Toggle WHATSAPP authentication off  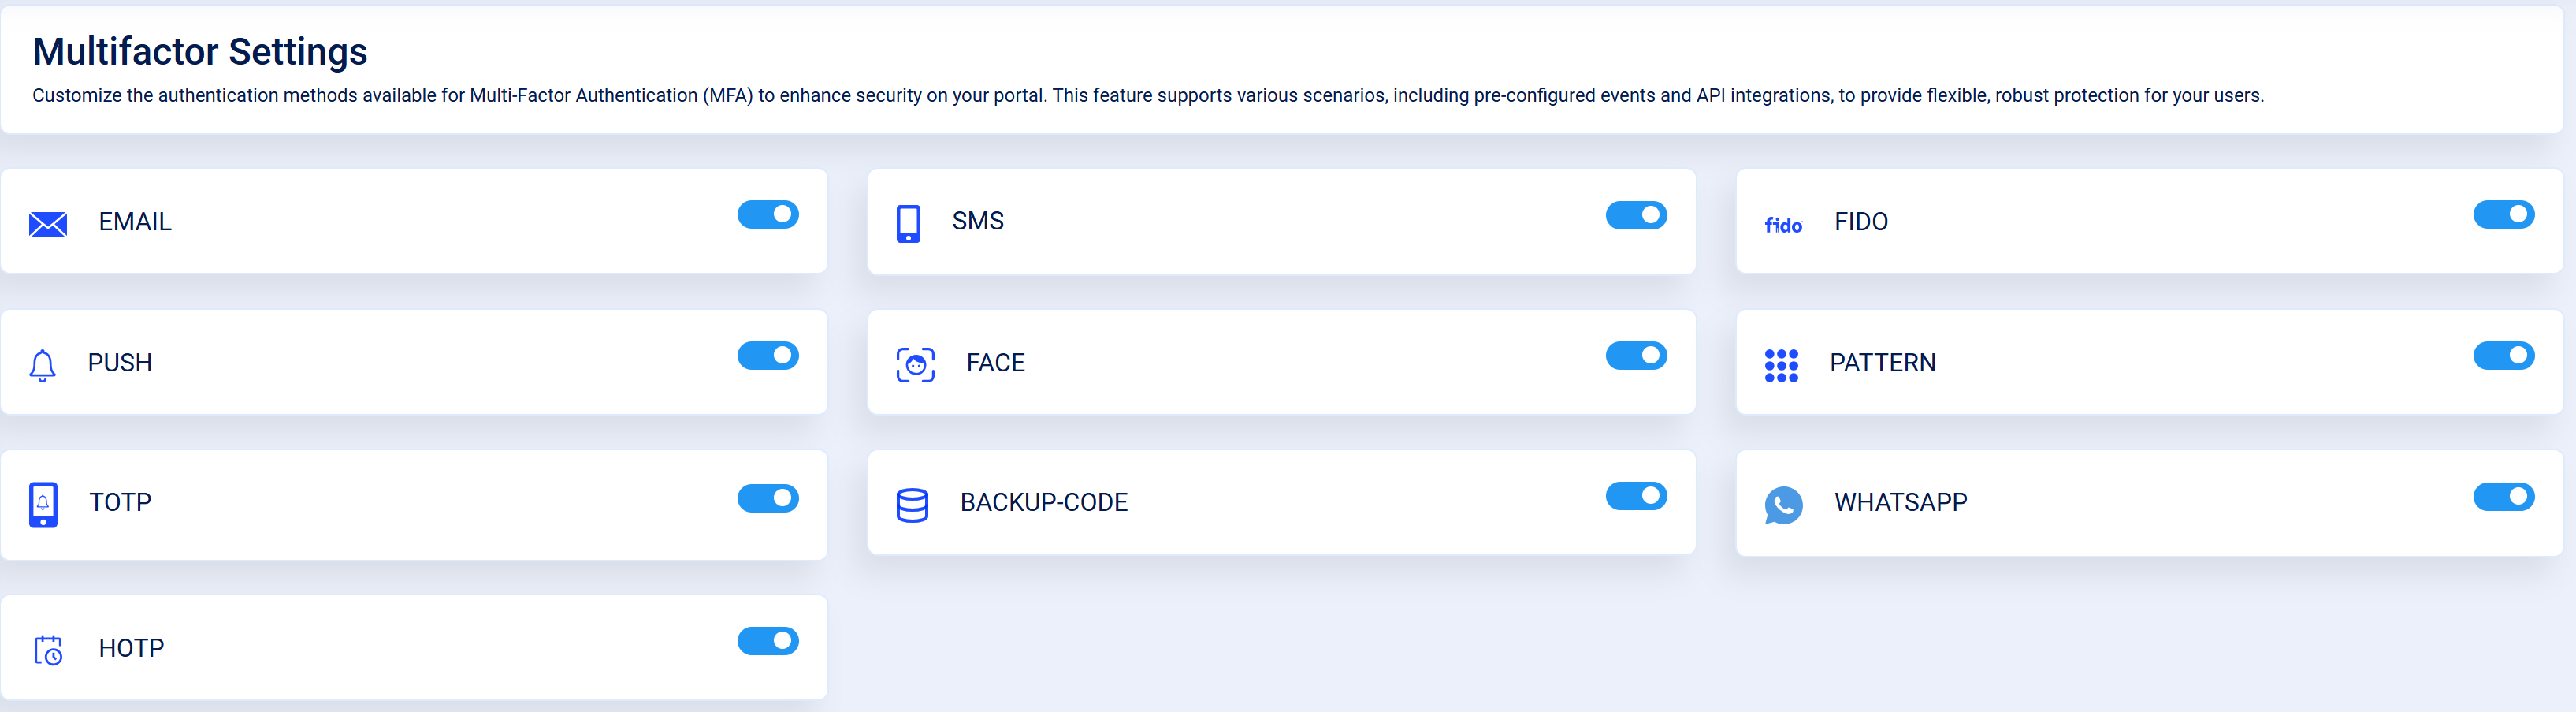2503,496
